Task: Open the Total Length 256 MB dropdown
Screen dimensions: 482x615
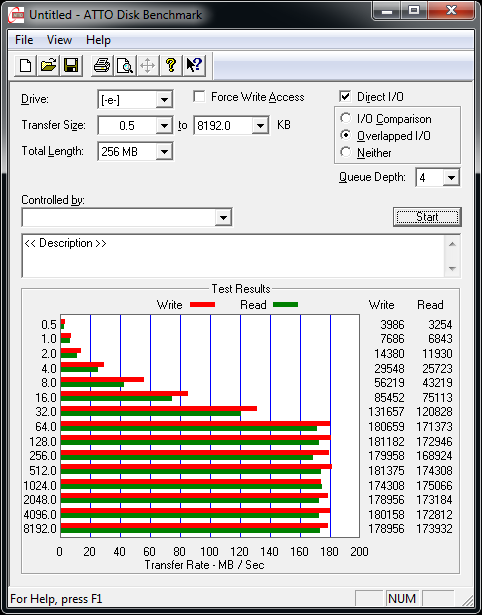Action: click(135, 151)
